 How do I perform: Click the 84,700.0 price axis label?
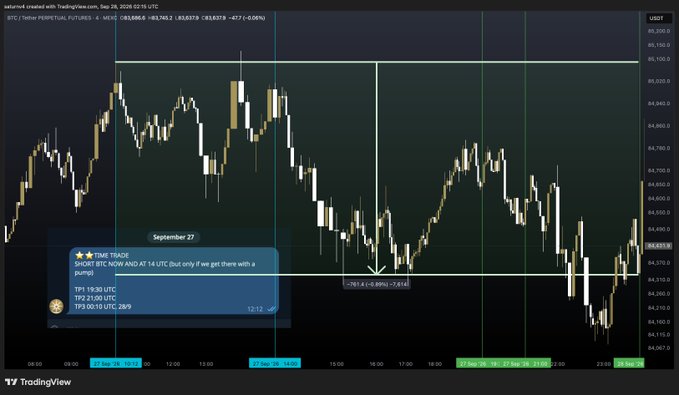coord(659,171)
